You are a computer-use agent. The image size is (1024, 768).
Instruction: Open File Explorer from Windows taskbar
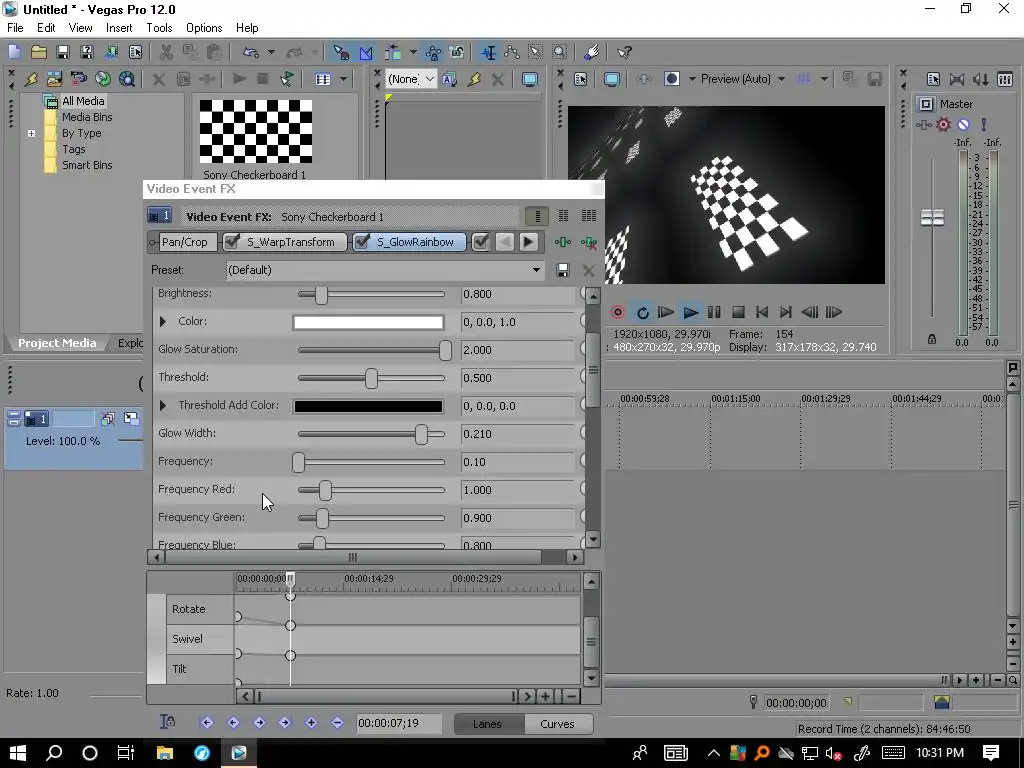[165, 752]
